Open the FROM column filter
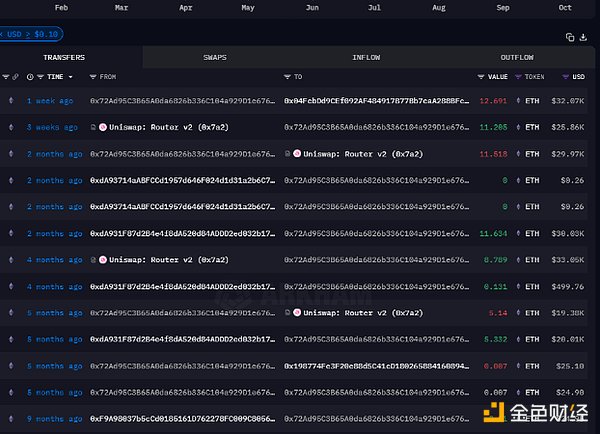Image resolution: width=600 pixels, height=434 pixels. tap(94, 76)
